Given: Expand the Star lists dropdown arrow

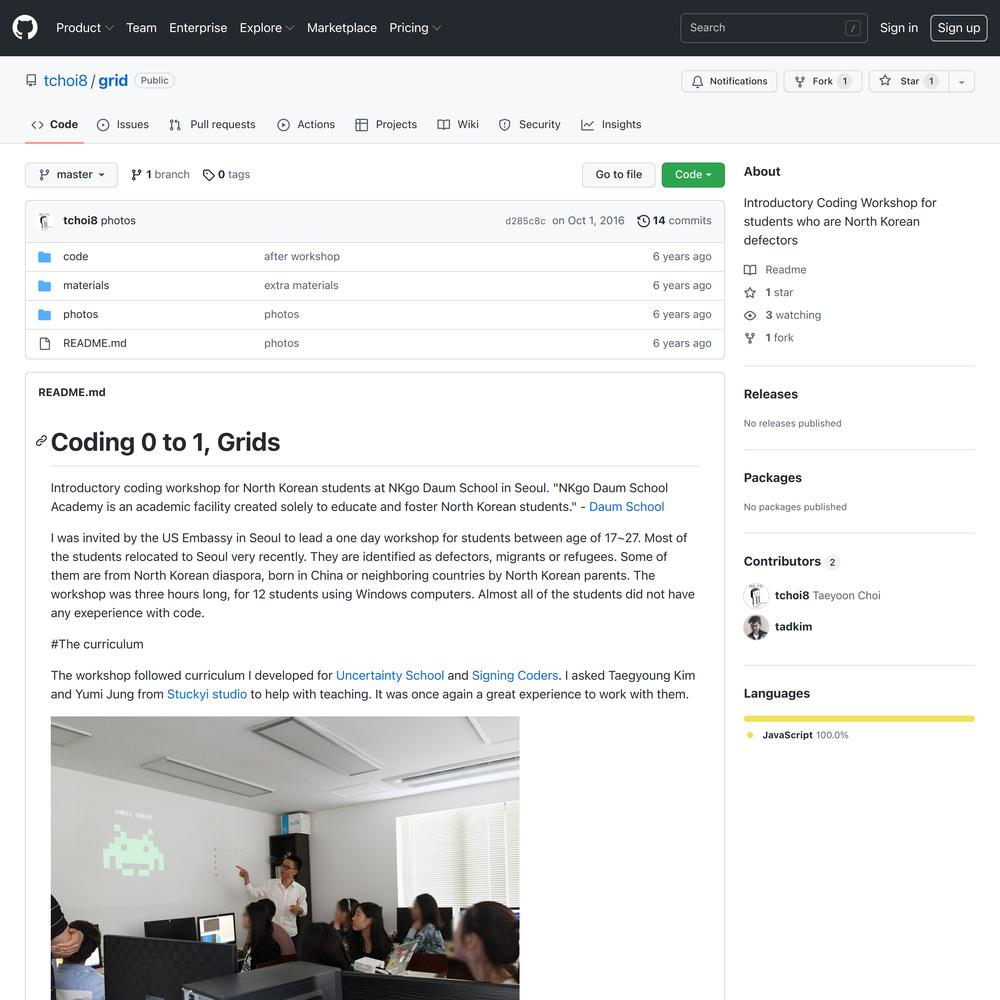Looking at the screenshot, I should click(961, 82).
